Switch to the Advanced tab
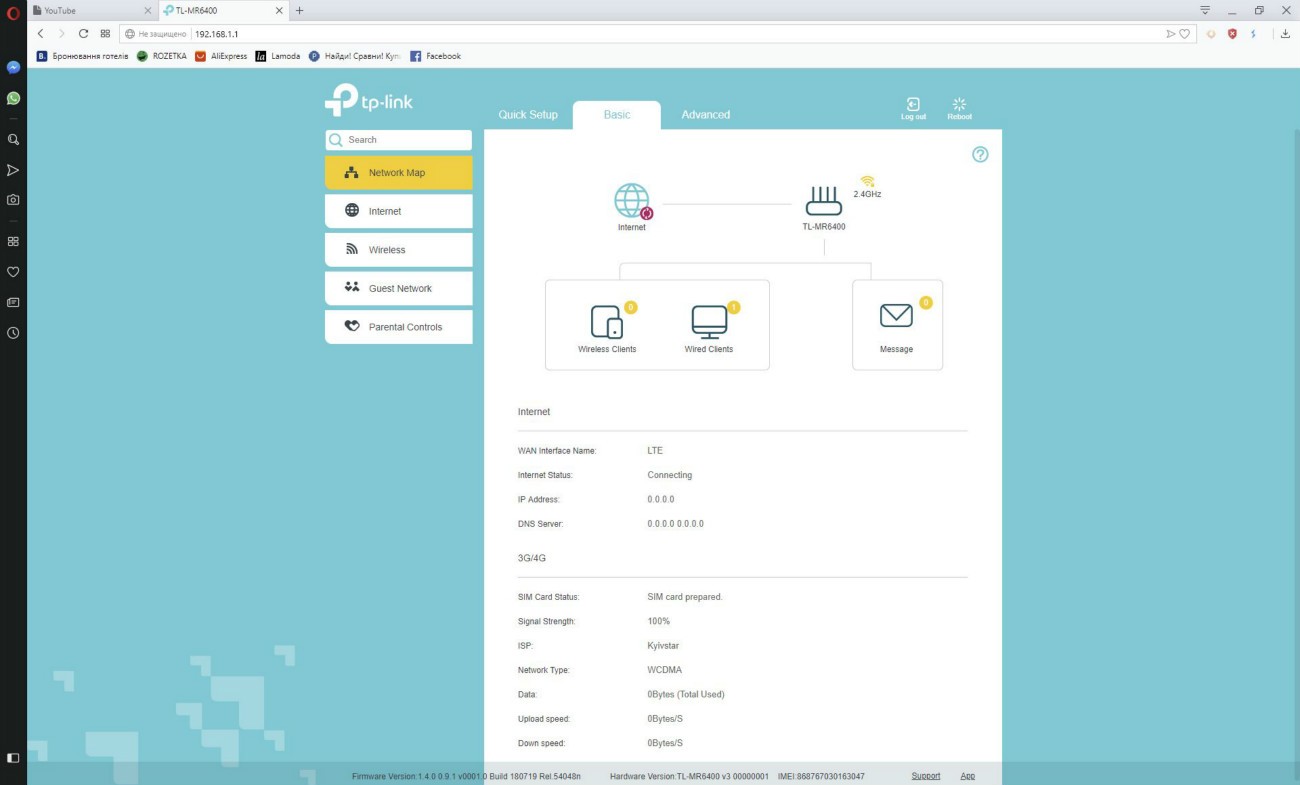Screen dimensions: 1300x785 (x=705, y=115)
